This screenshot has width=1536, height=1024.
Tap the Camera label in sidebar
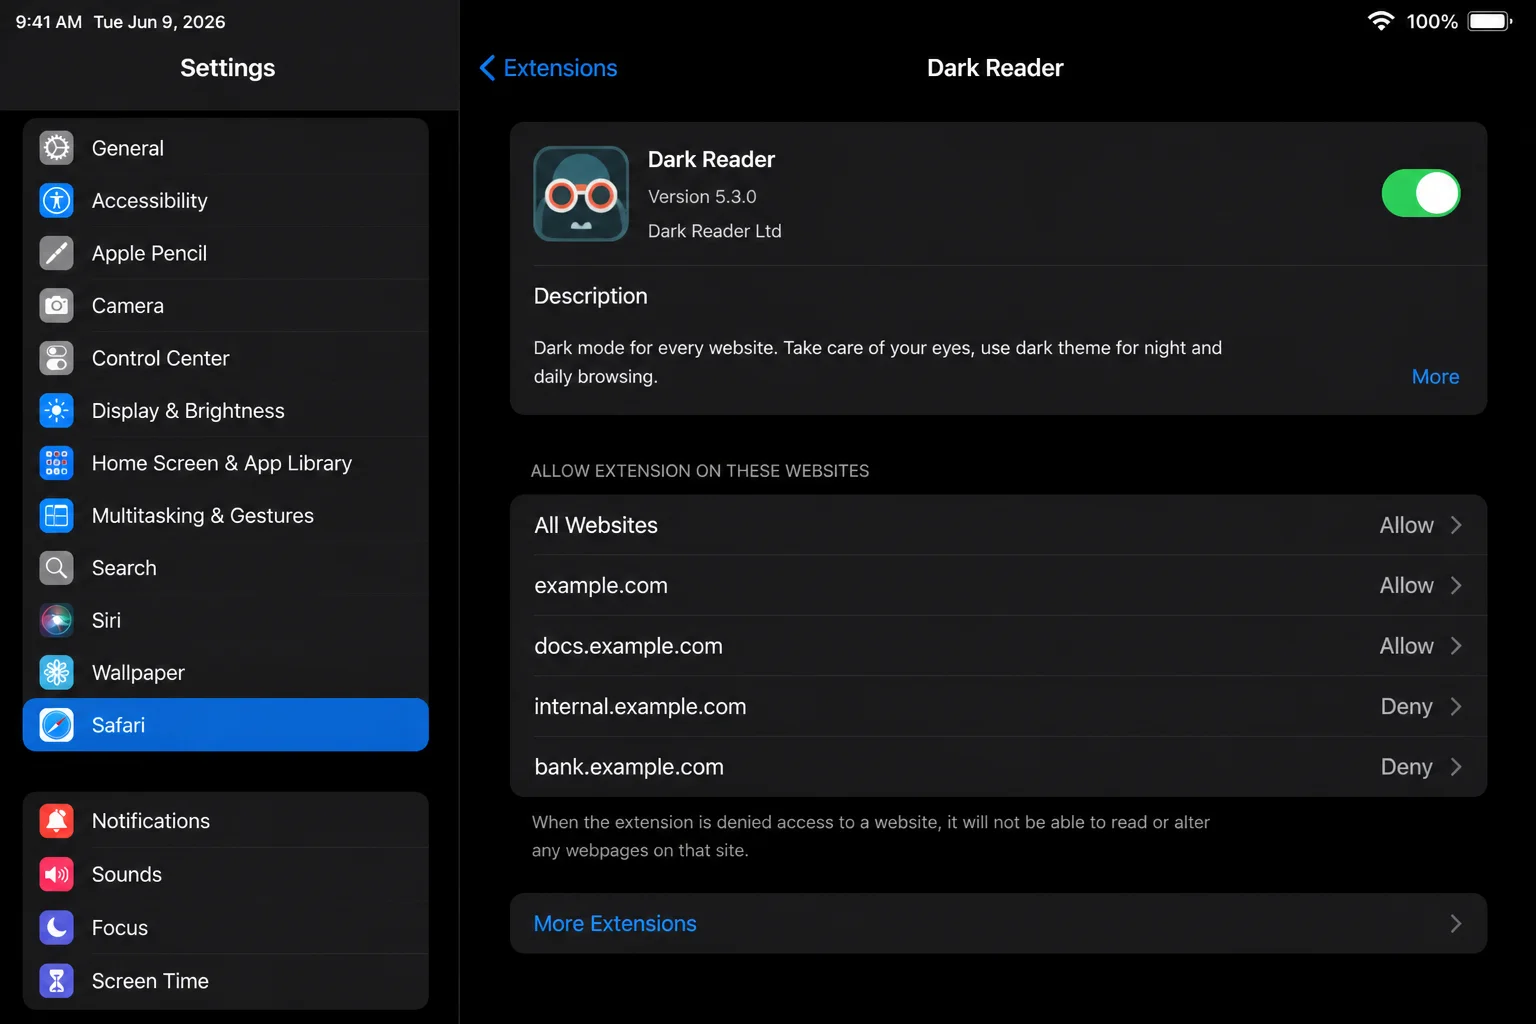[x=128, y=306]
